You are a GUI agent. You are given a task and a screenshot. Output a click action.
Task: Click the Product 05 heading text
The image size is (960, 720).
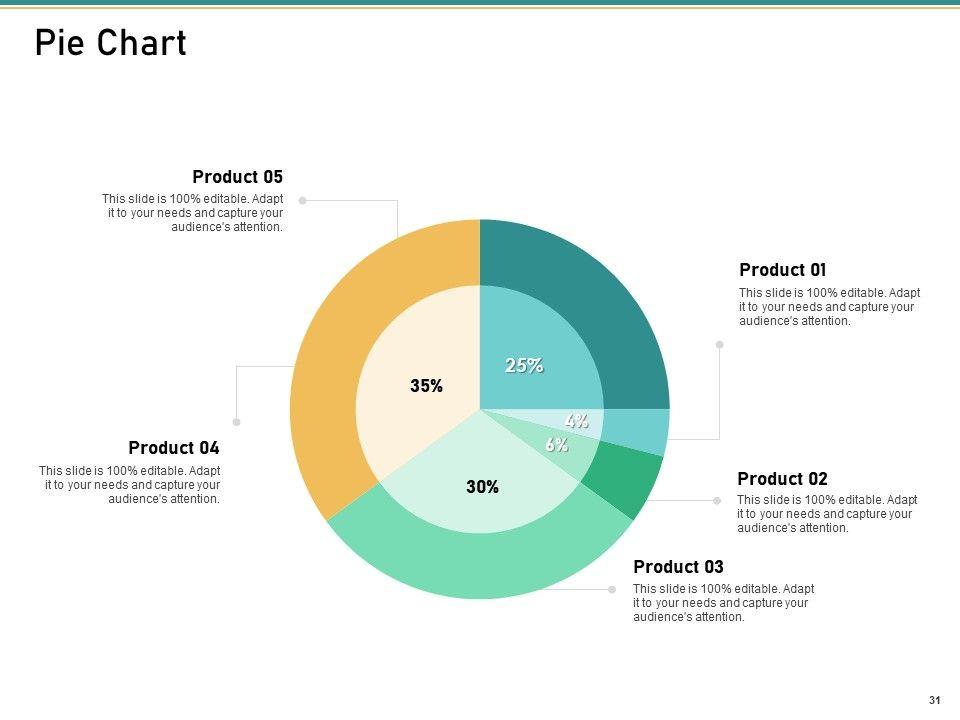tap(237, 177)
